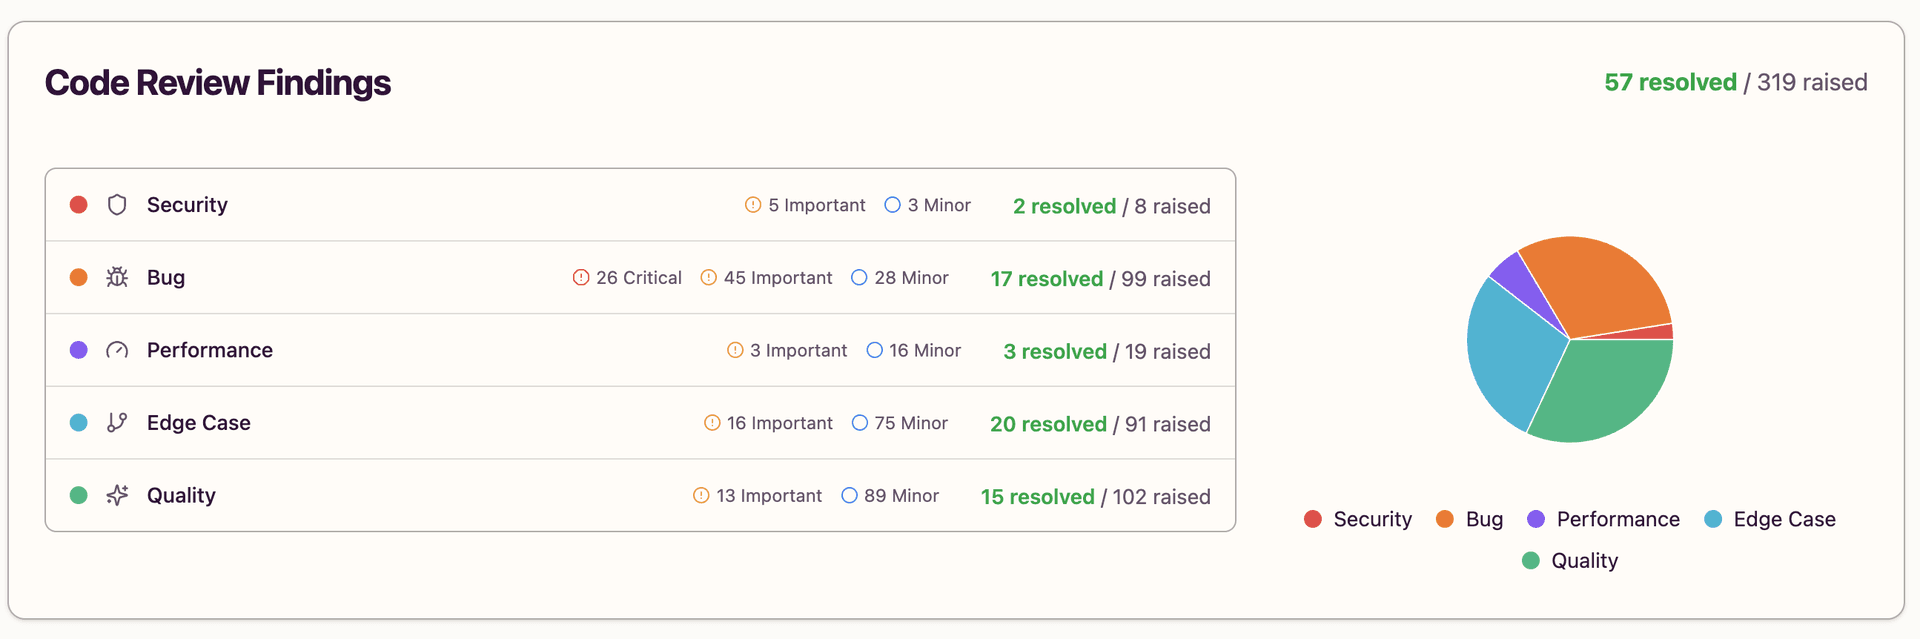
Task: Click the 17 resolved count for Bug
Action: point(1046,278)
